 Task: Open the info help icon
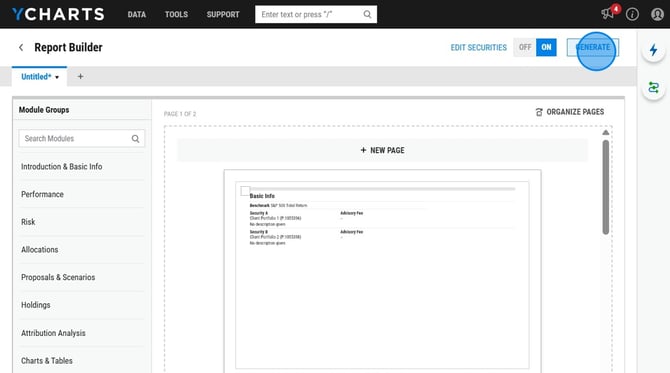coord(632,14)
